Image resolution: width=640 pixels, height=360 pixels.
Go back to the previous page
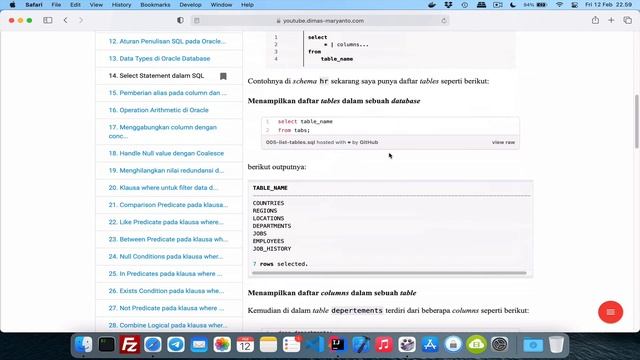[x=66, y=20]
